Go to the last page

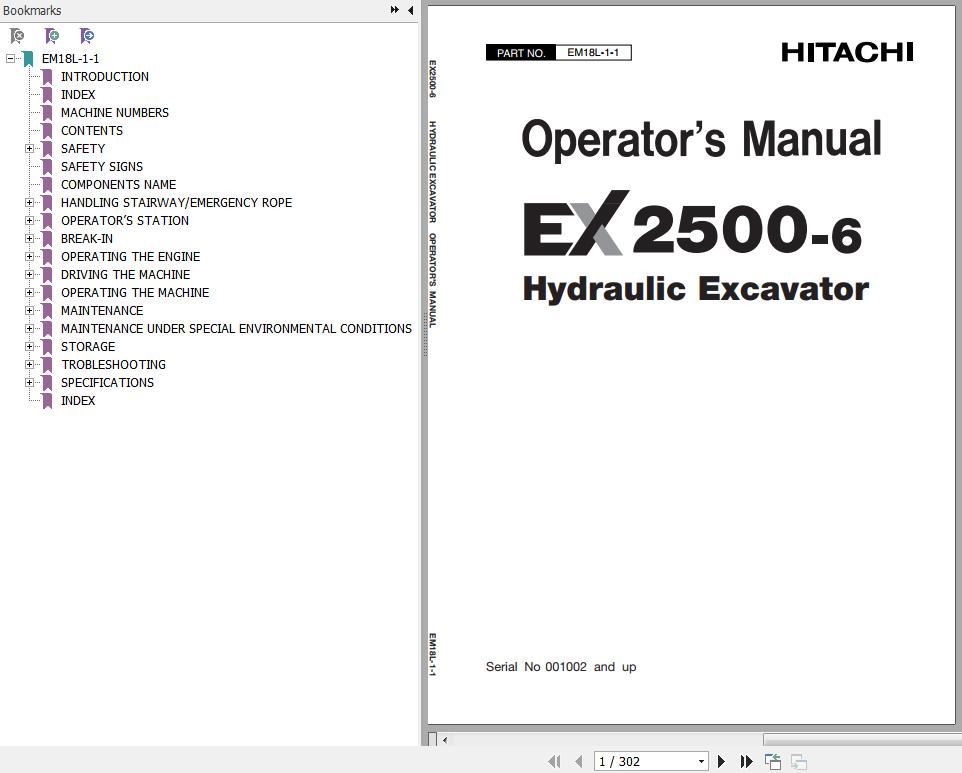pos(746,761)
